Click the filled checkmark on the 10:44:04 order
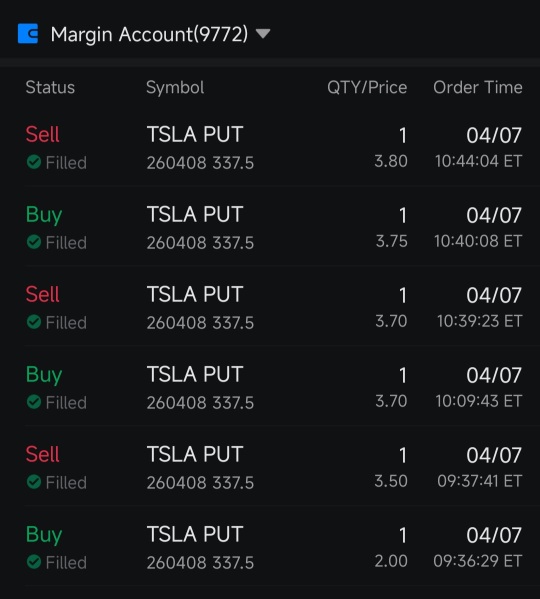 (x=34, y=162)
